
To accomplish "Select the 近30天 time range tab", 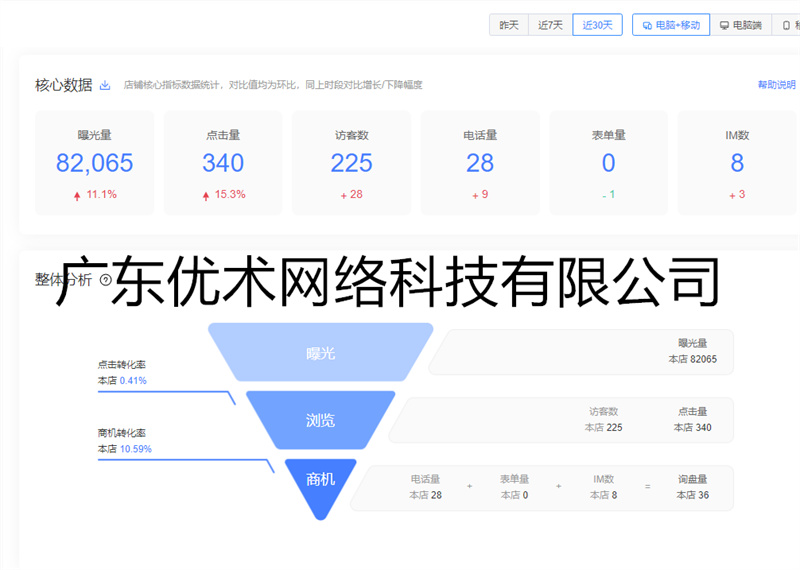I will point(597,25).
